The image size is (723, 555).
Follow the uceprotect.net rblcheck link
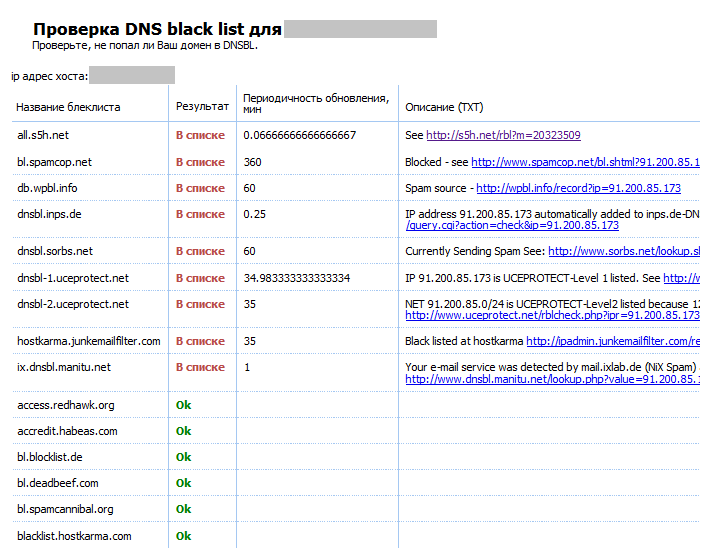(x=551, y=316)
